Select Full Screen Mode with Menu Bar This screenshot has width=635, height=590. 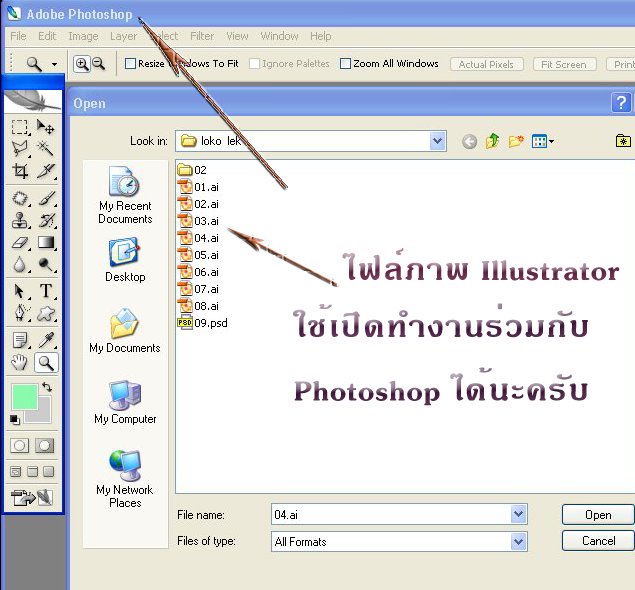tap(32, 472)
